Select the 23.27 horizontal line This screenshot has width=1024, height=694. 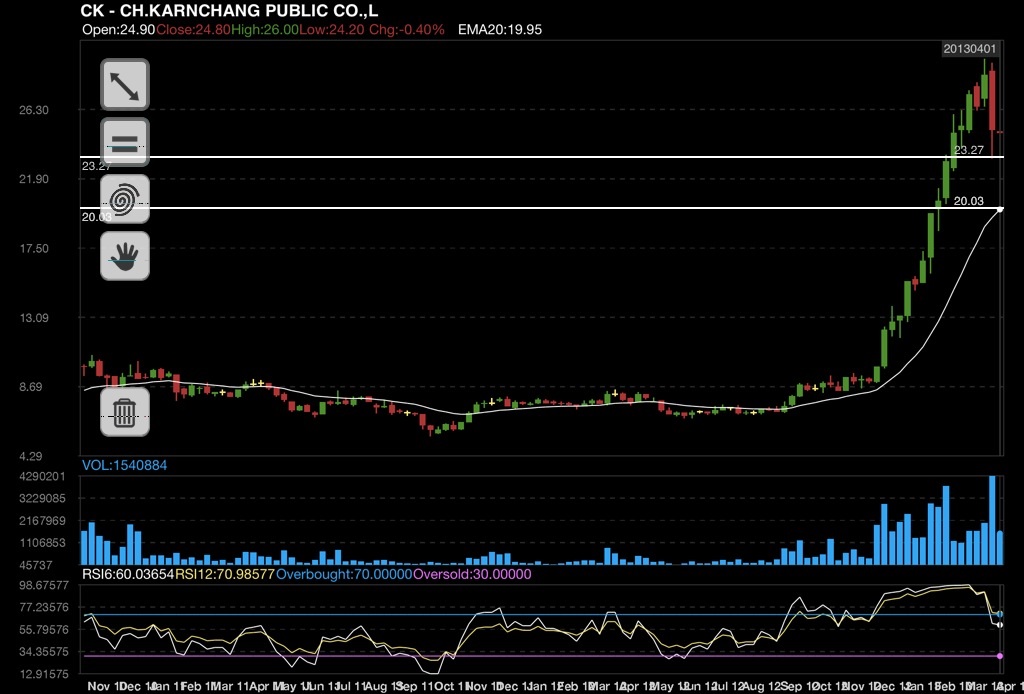click(541, 157)
